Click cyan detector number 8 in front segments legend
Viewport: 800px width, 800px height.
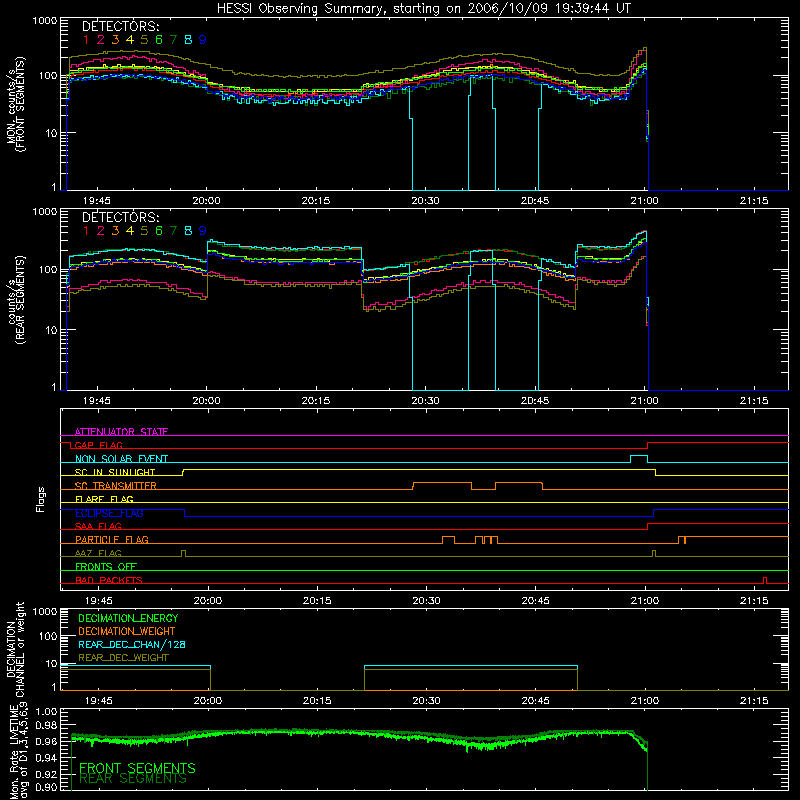tap(188, 40)
